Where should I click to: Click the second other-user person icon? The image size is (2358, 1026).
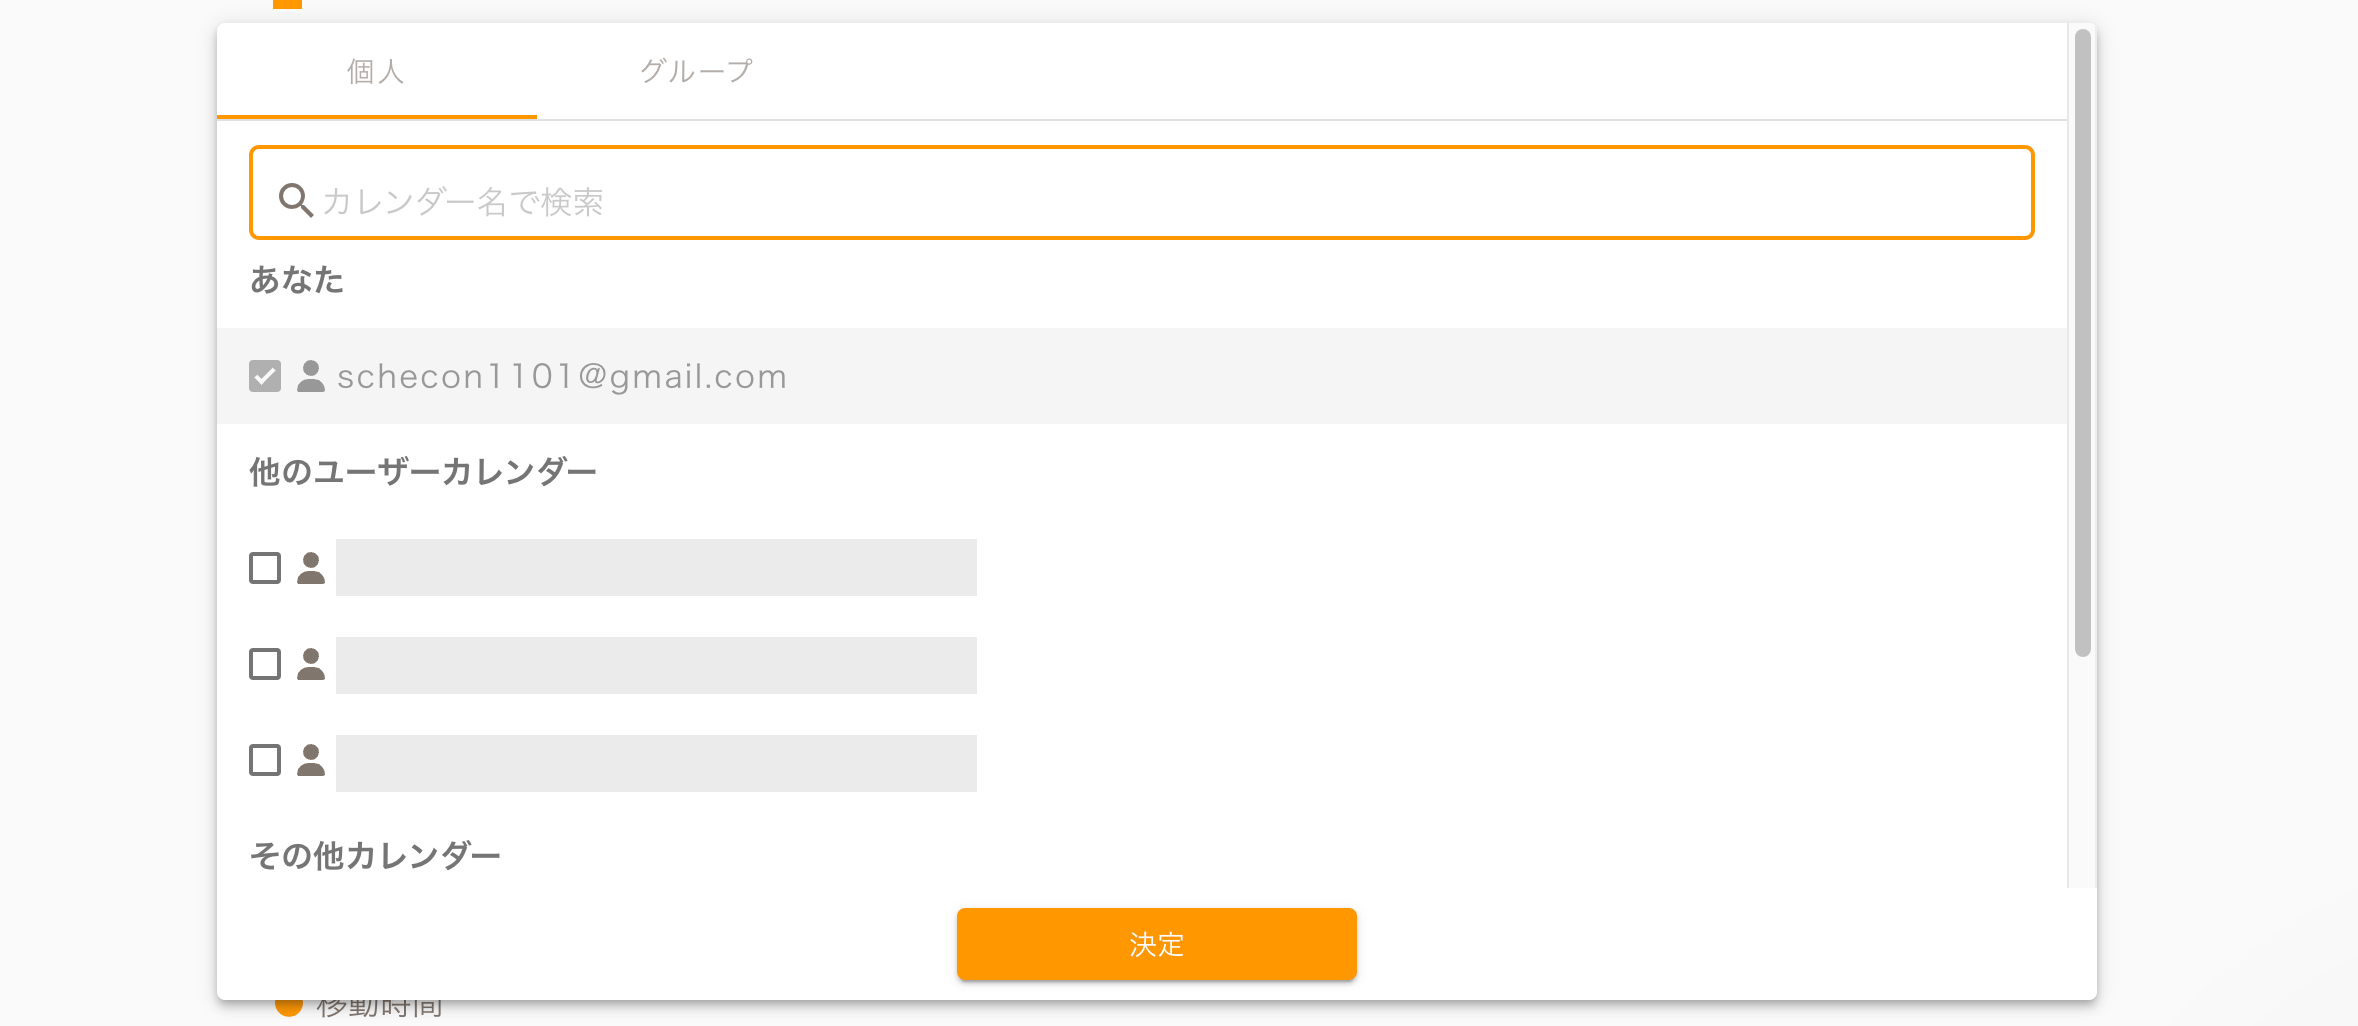coord(311,664)
